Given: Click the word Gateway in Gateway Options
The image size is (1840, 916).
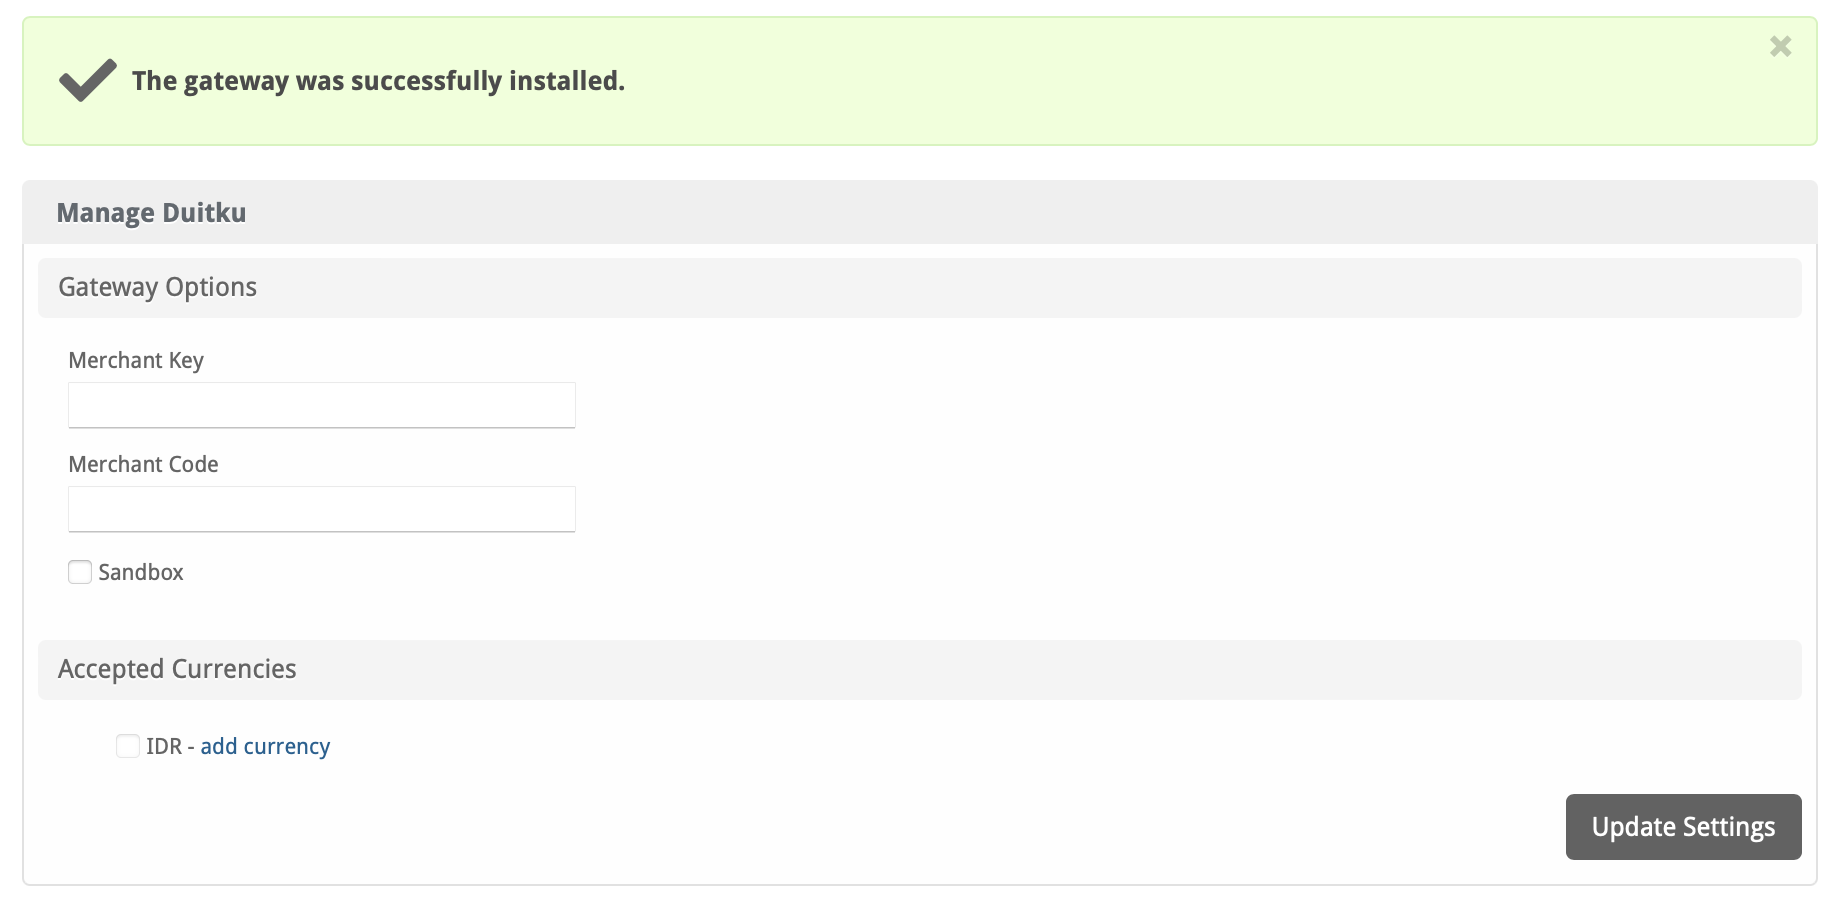Looking at the screenshot, I should pyautogui.click(x=108, y=287).
